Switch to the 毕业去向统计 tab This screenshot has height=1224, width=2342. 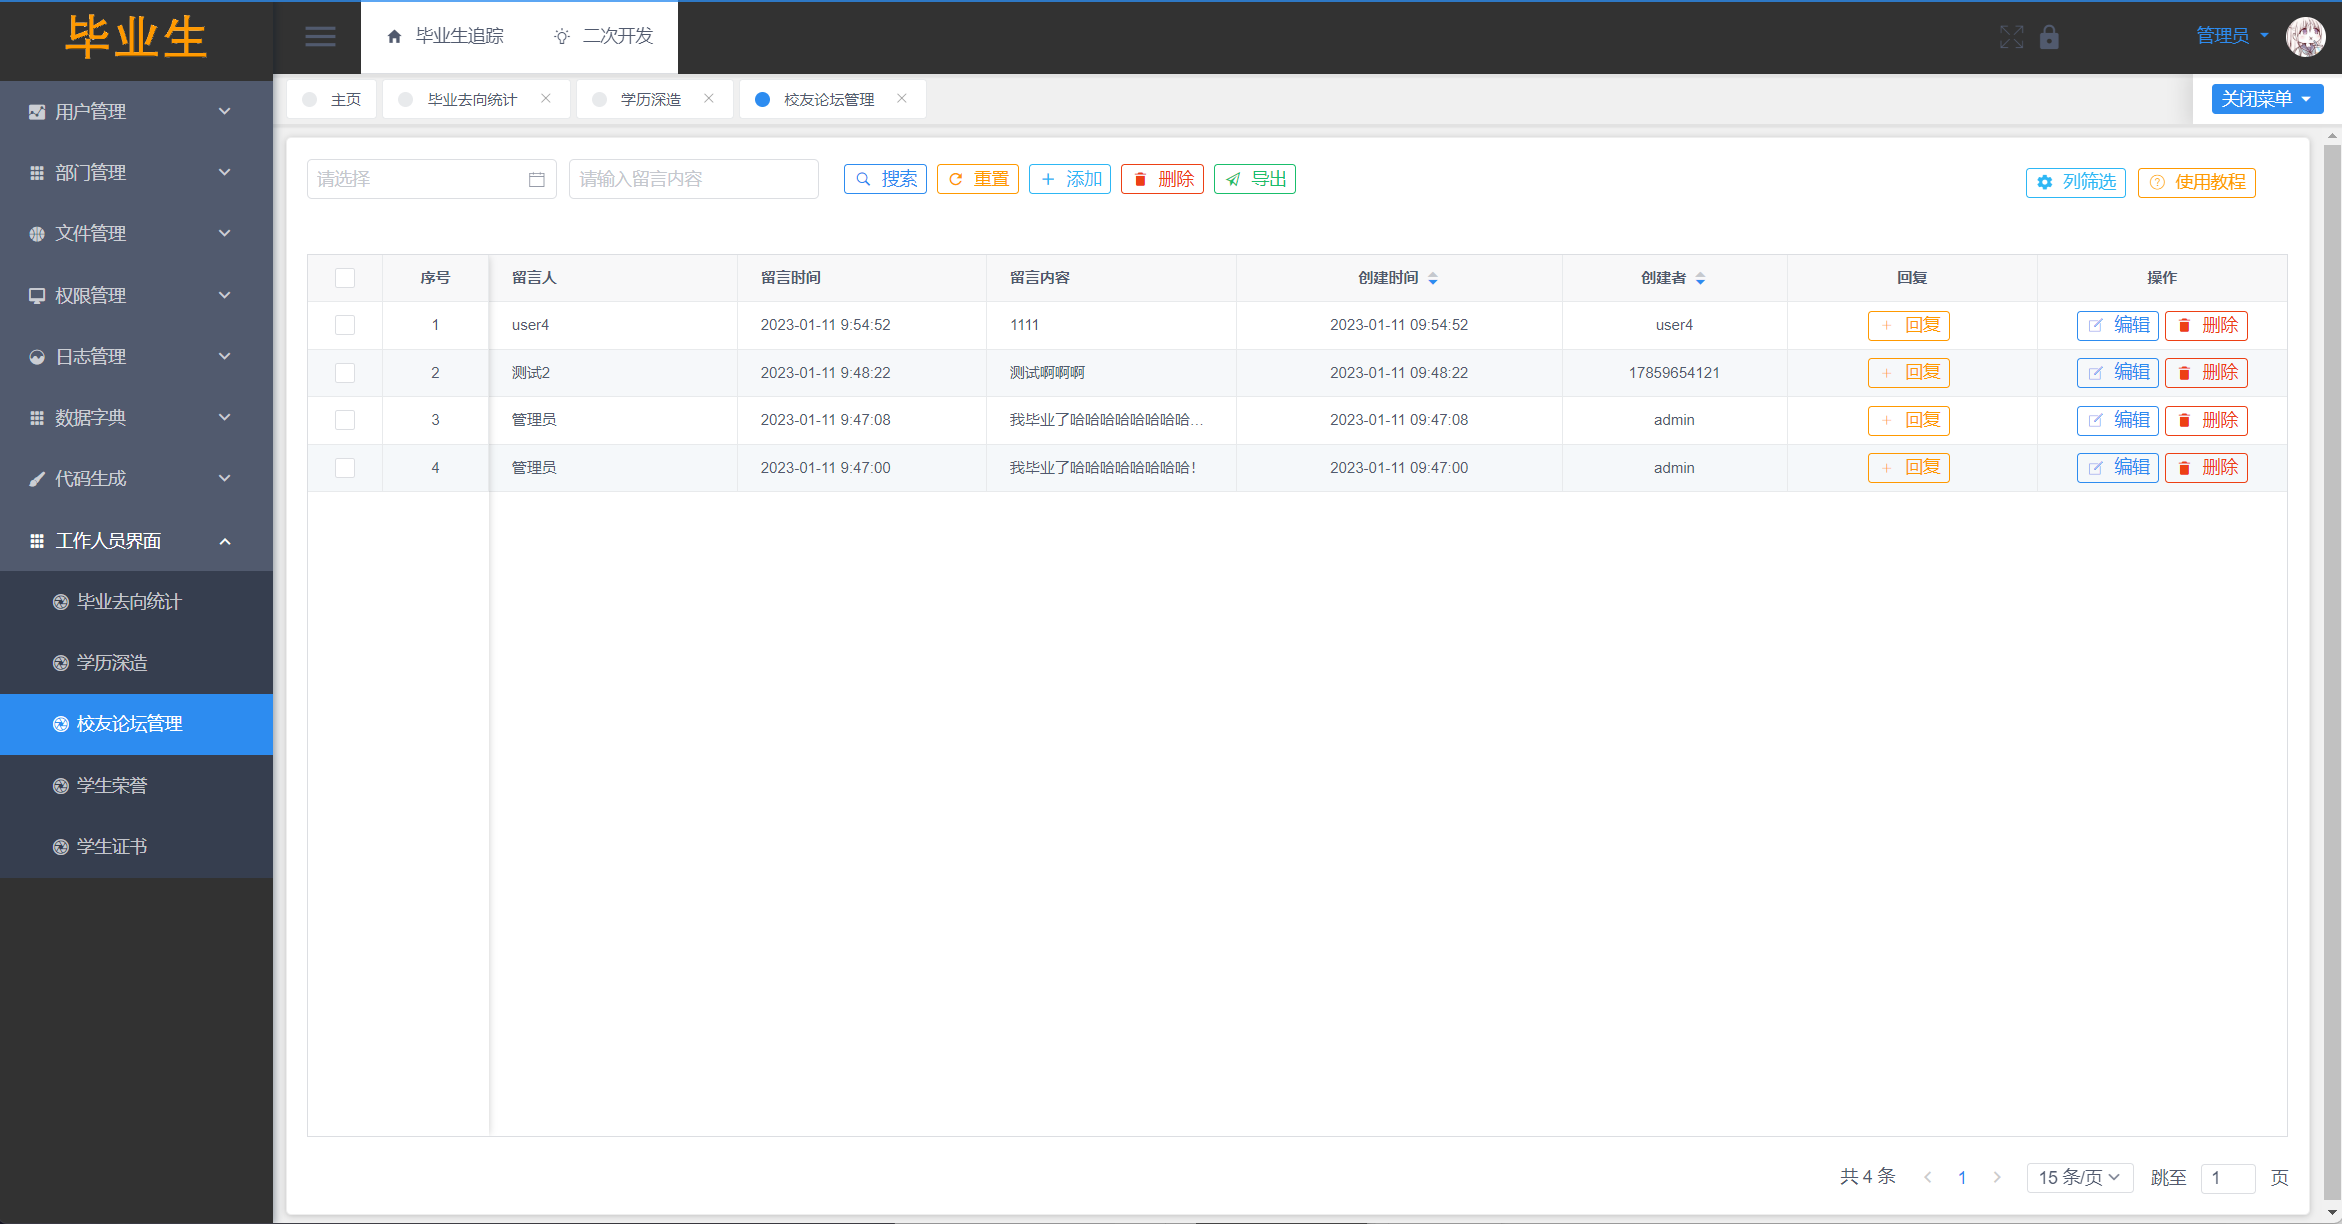(x=471, y=99)
